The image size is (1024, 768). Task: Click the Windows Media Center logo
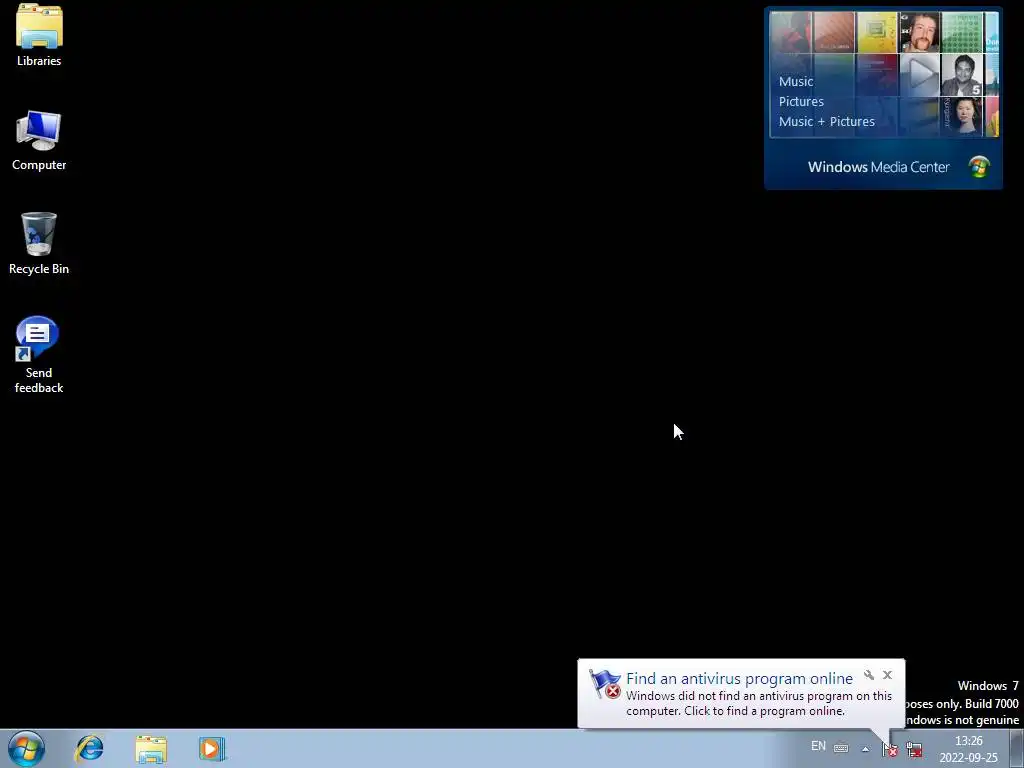click(x=979, y=167)
